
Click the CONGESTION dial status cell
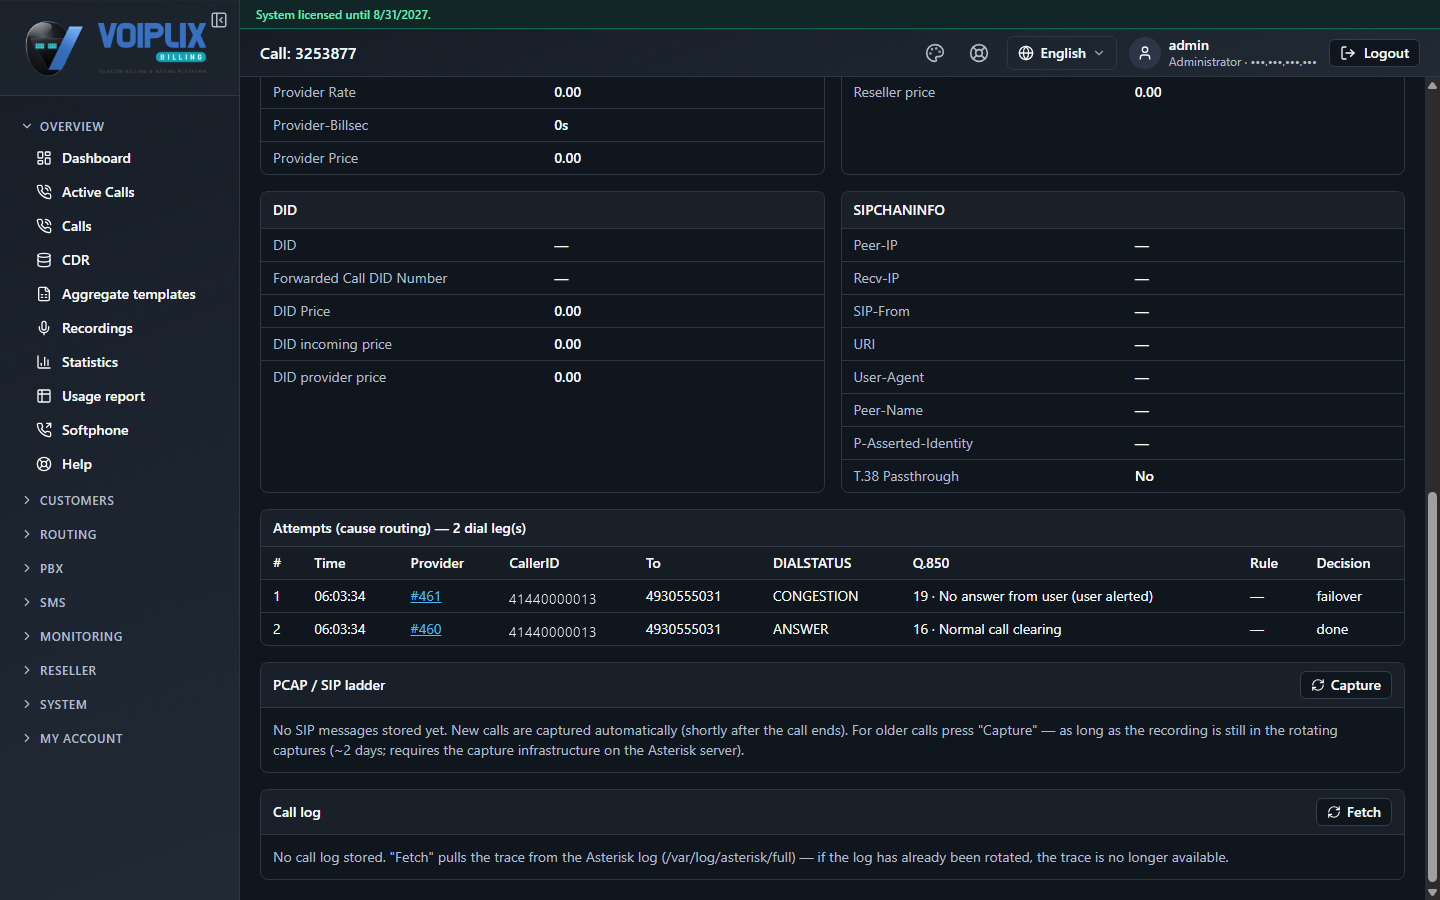pyautogui.click(x=815, y=596)
